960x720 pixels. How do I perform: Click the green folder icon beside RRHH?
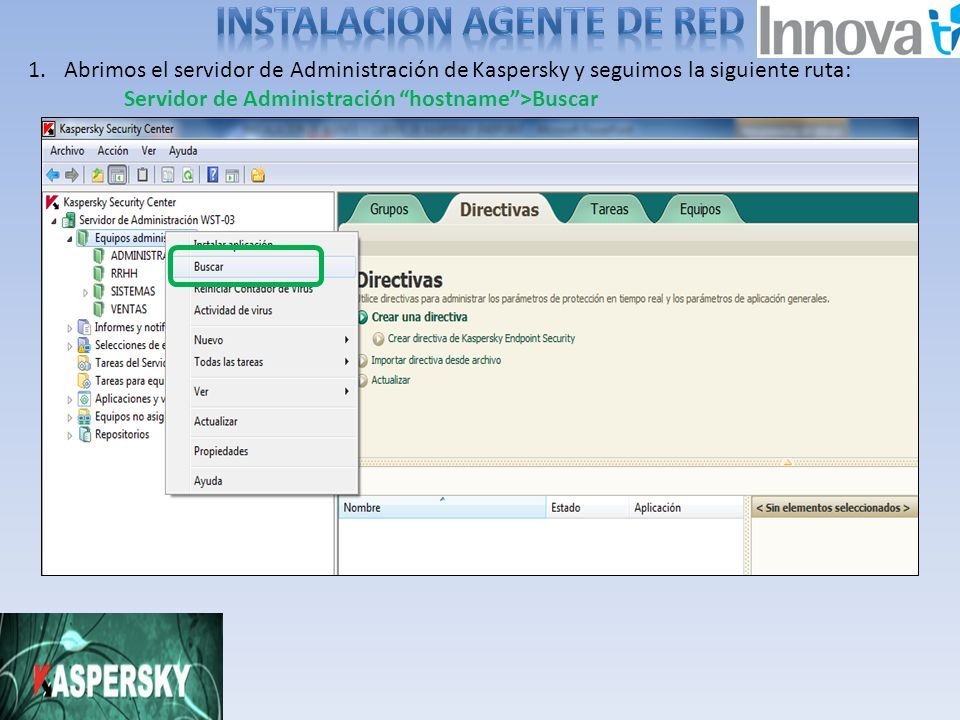click(x=99, y=273)
